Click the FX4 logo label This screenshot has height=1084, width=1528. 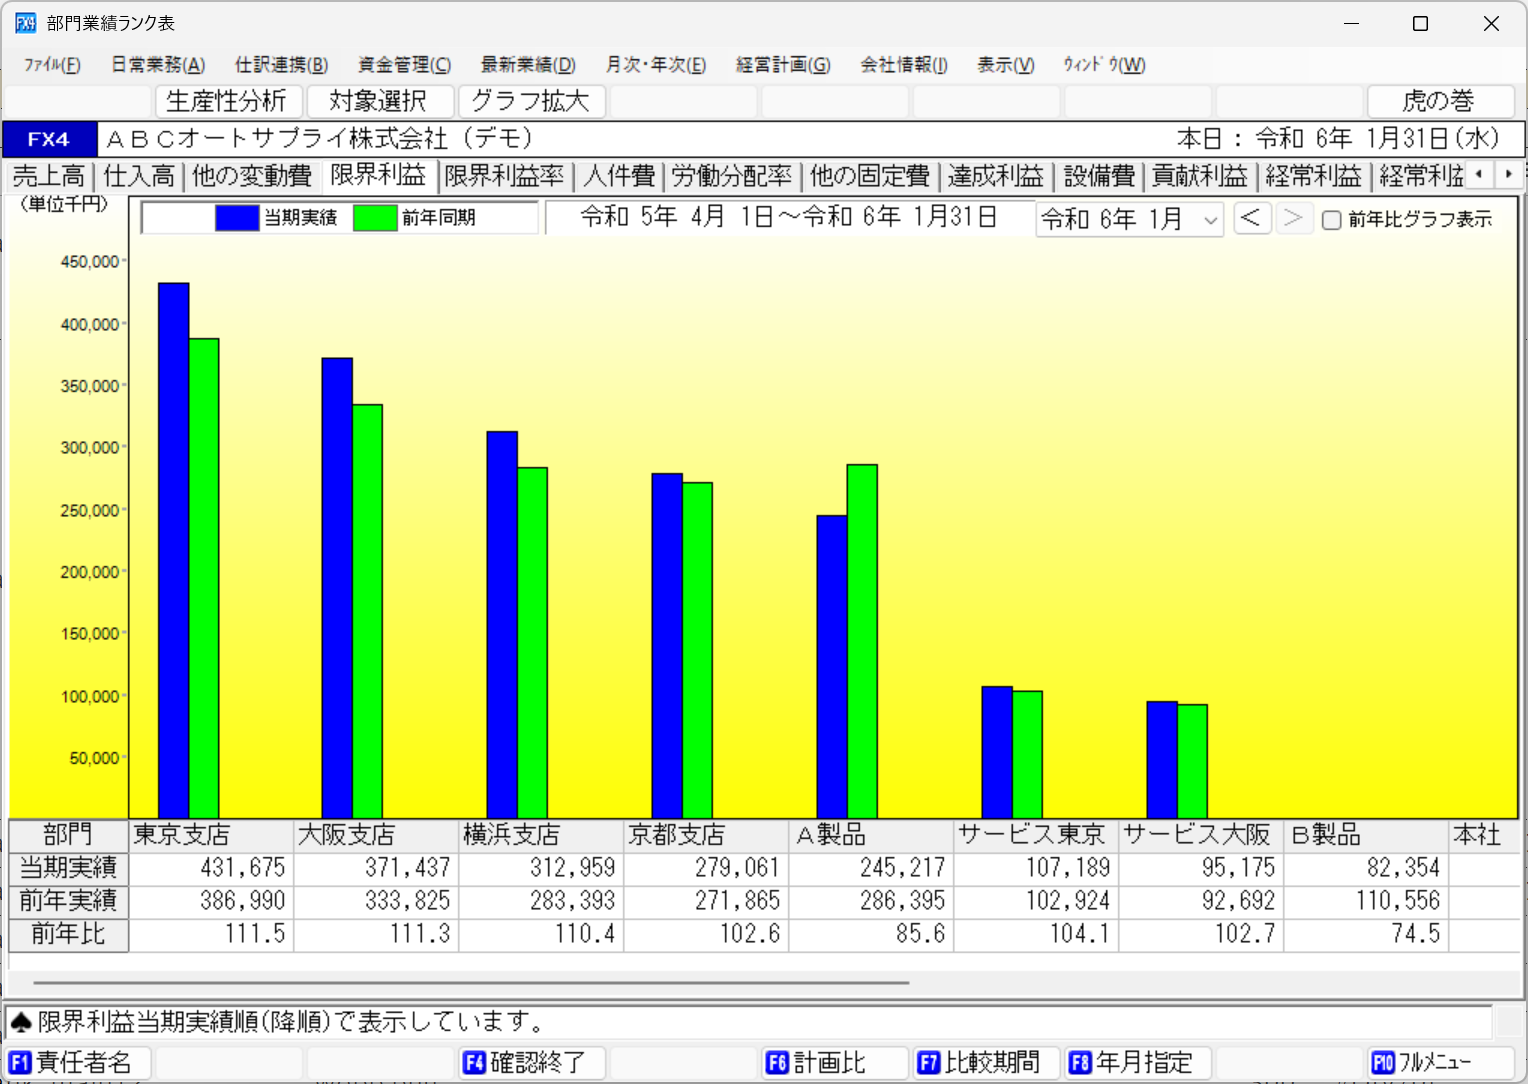pos(49,139)
